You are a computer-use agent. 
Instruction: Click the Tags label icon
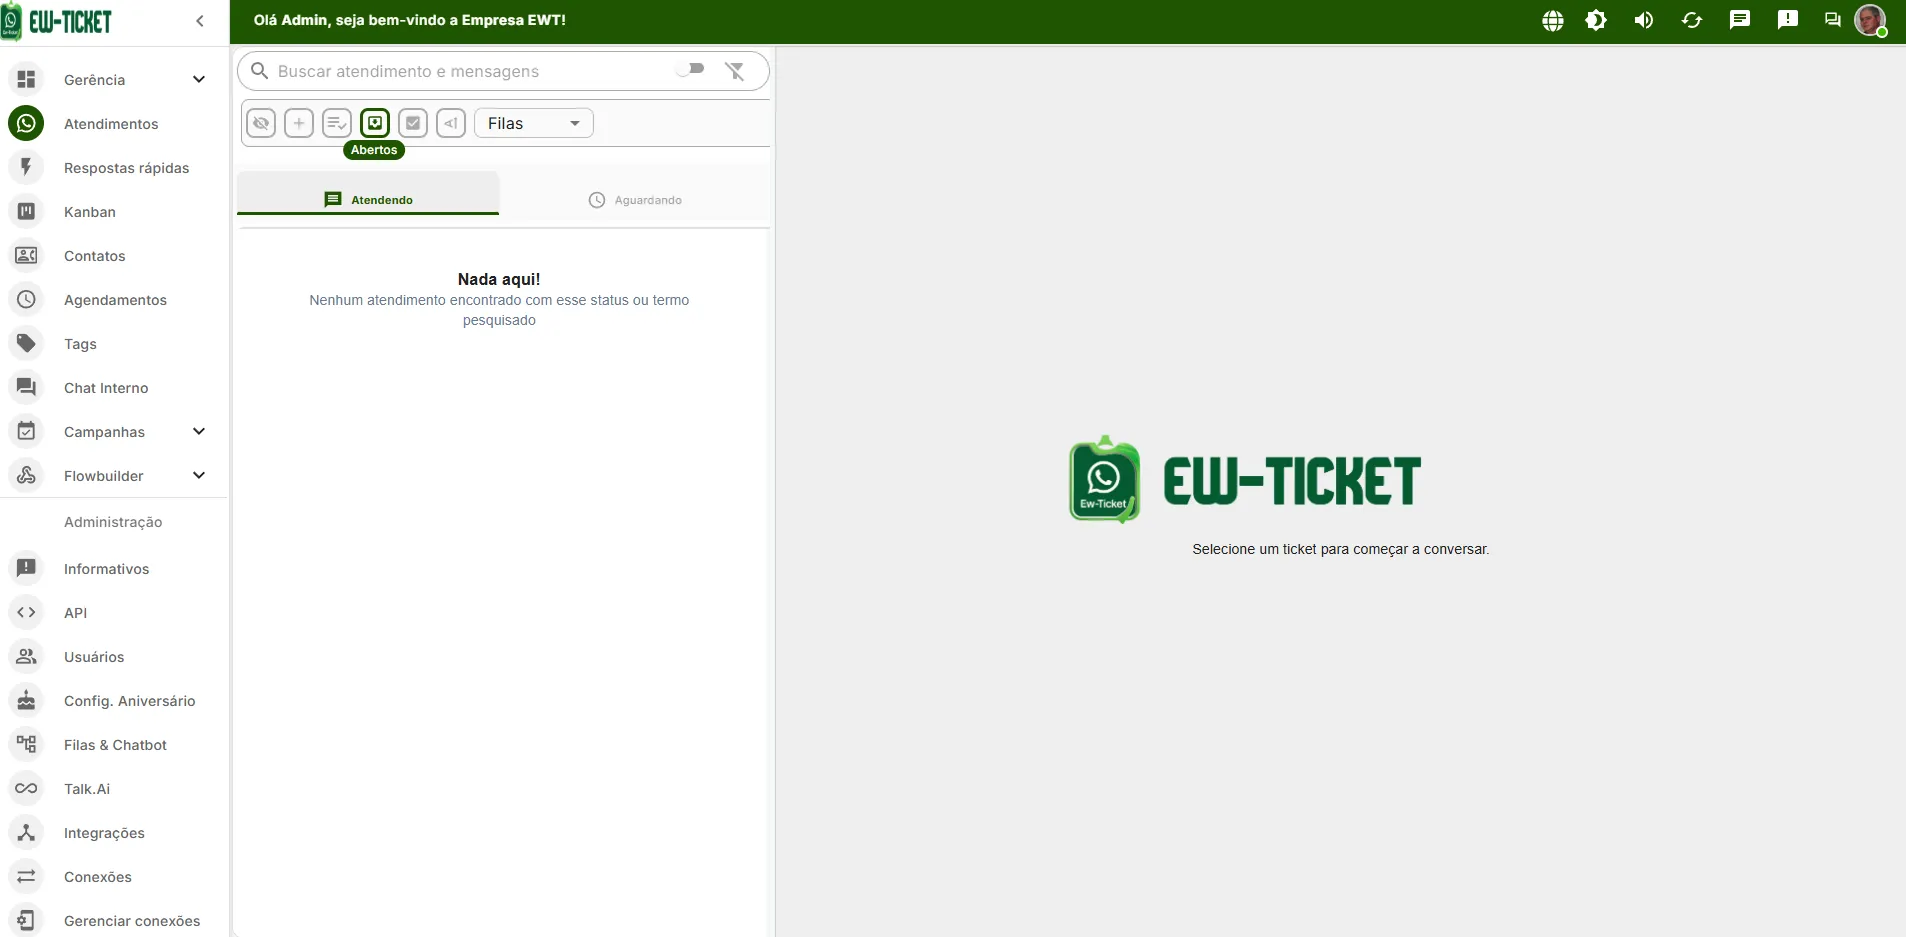click(x=27, y=344)
